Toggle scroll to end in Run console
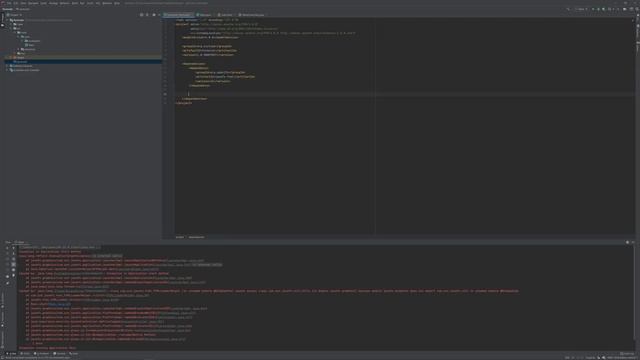 tap(13, 264)
